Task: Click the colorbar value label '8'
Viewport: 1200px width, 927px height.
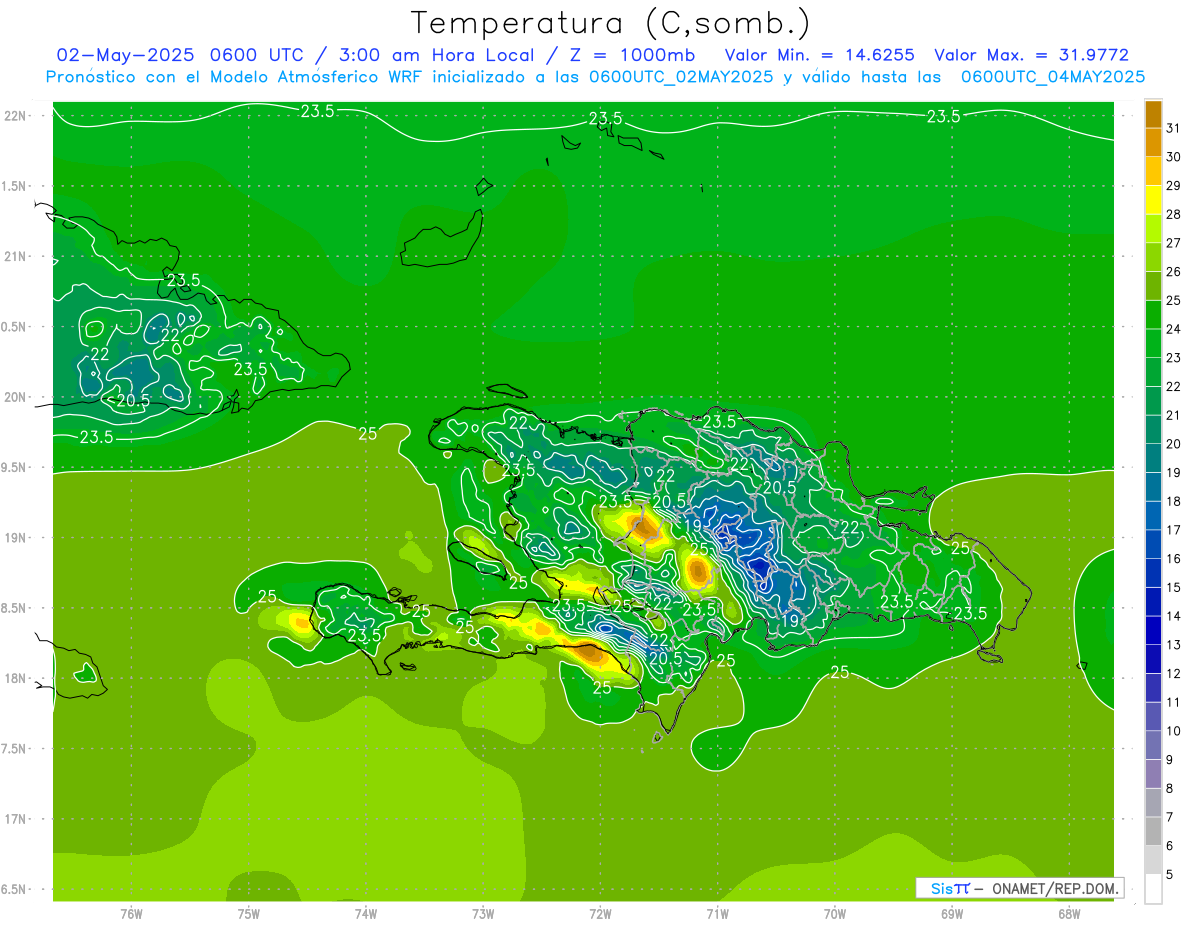Action: 1170,788
